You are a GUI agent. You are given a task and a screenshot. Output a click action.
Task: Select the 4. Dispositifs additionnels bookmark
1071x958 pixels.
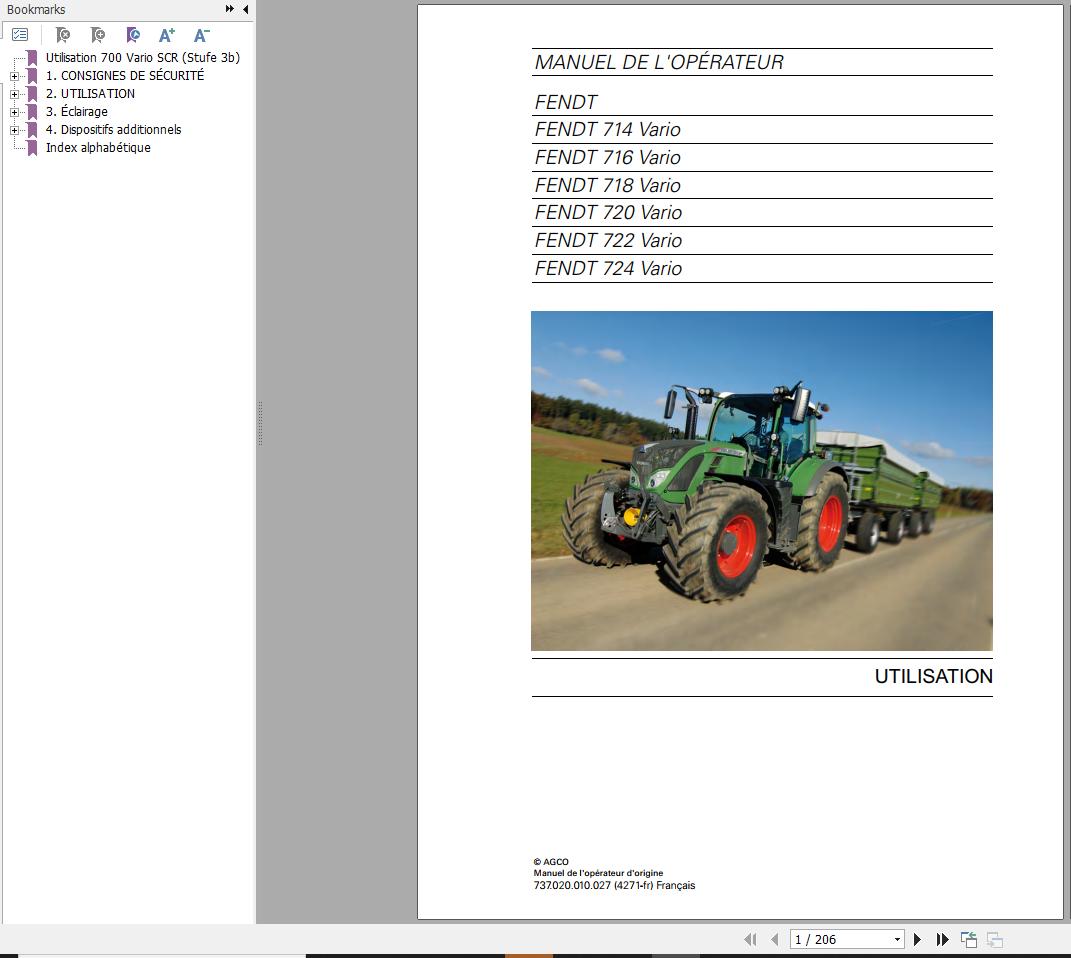(113, 130)
